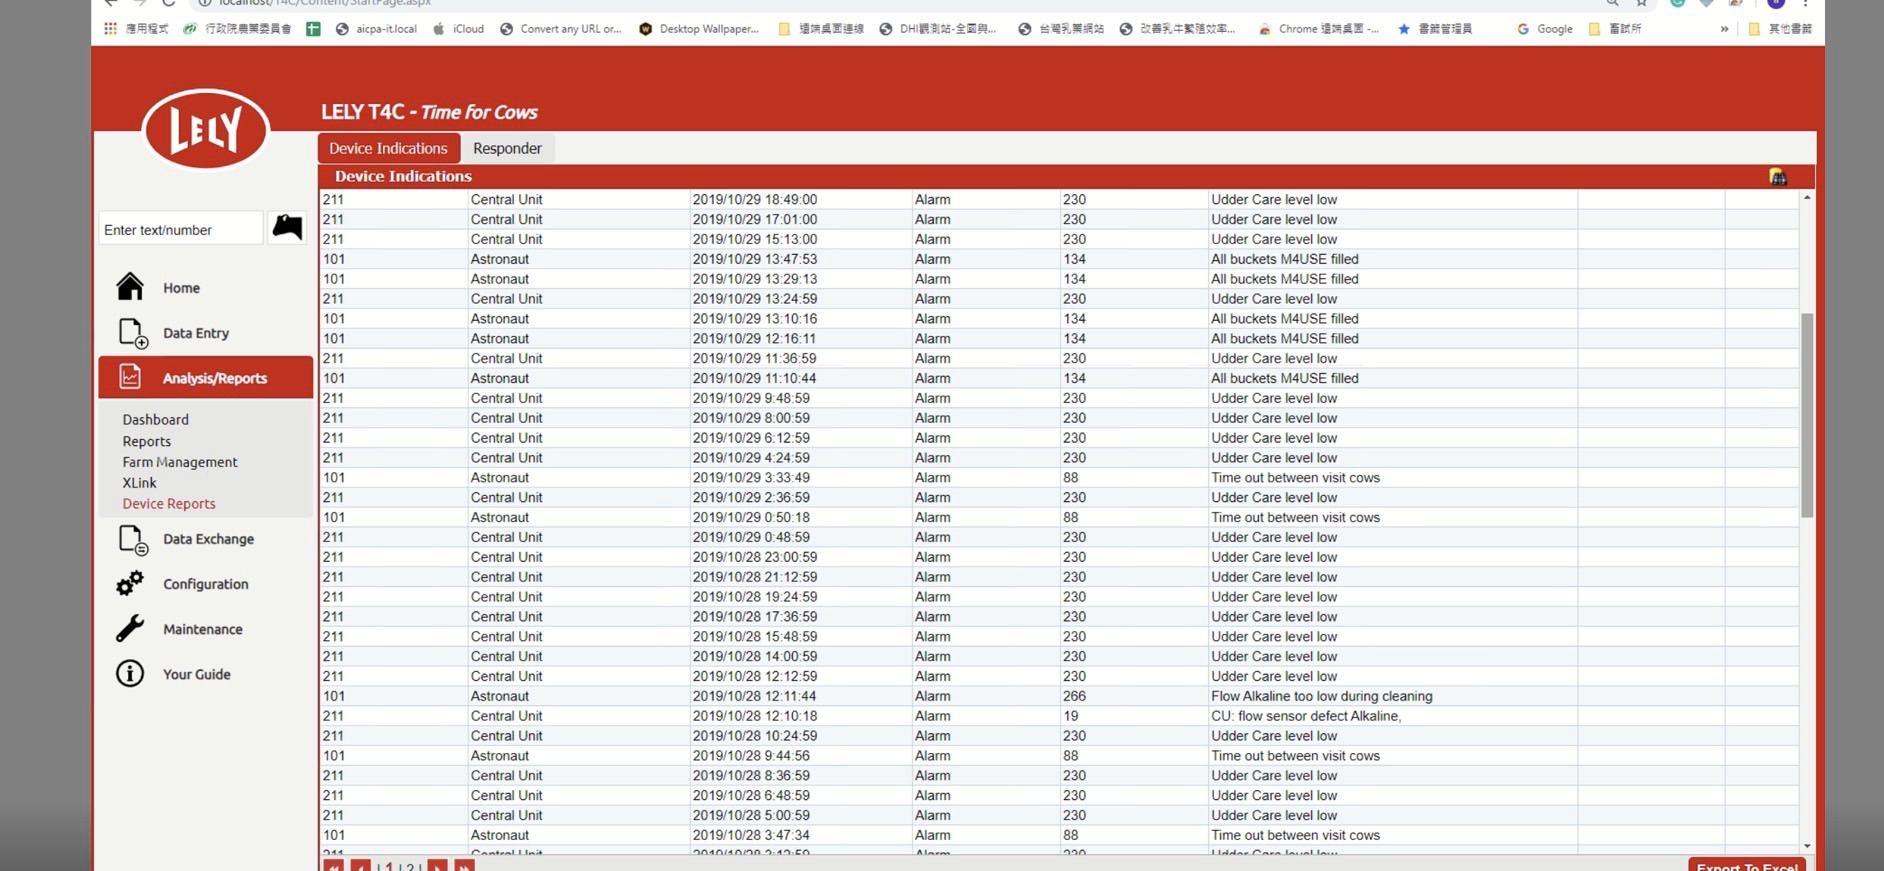
Task: Click the scrollbar up arrow
Action: pos(1807,198)
